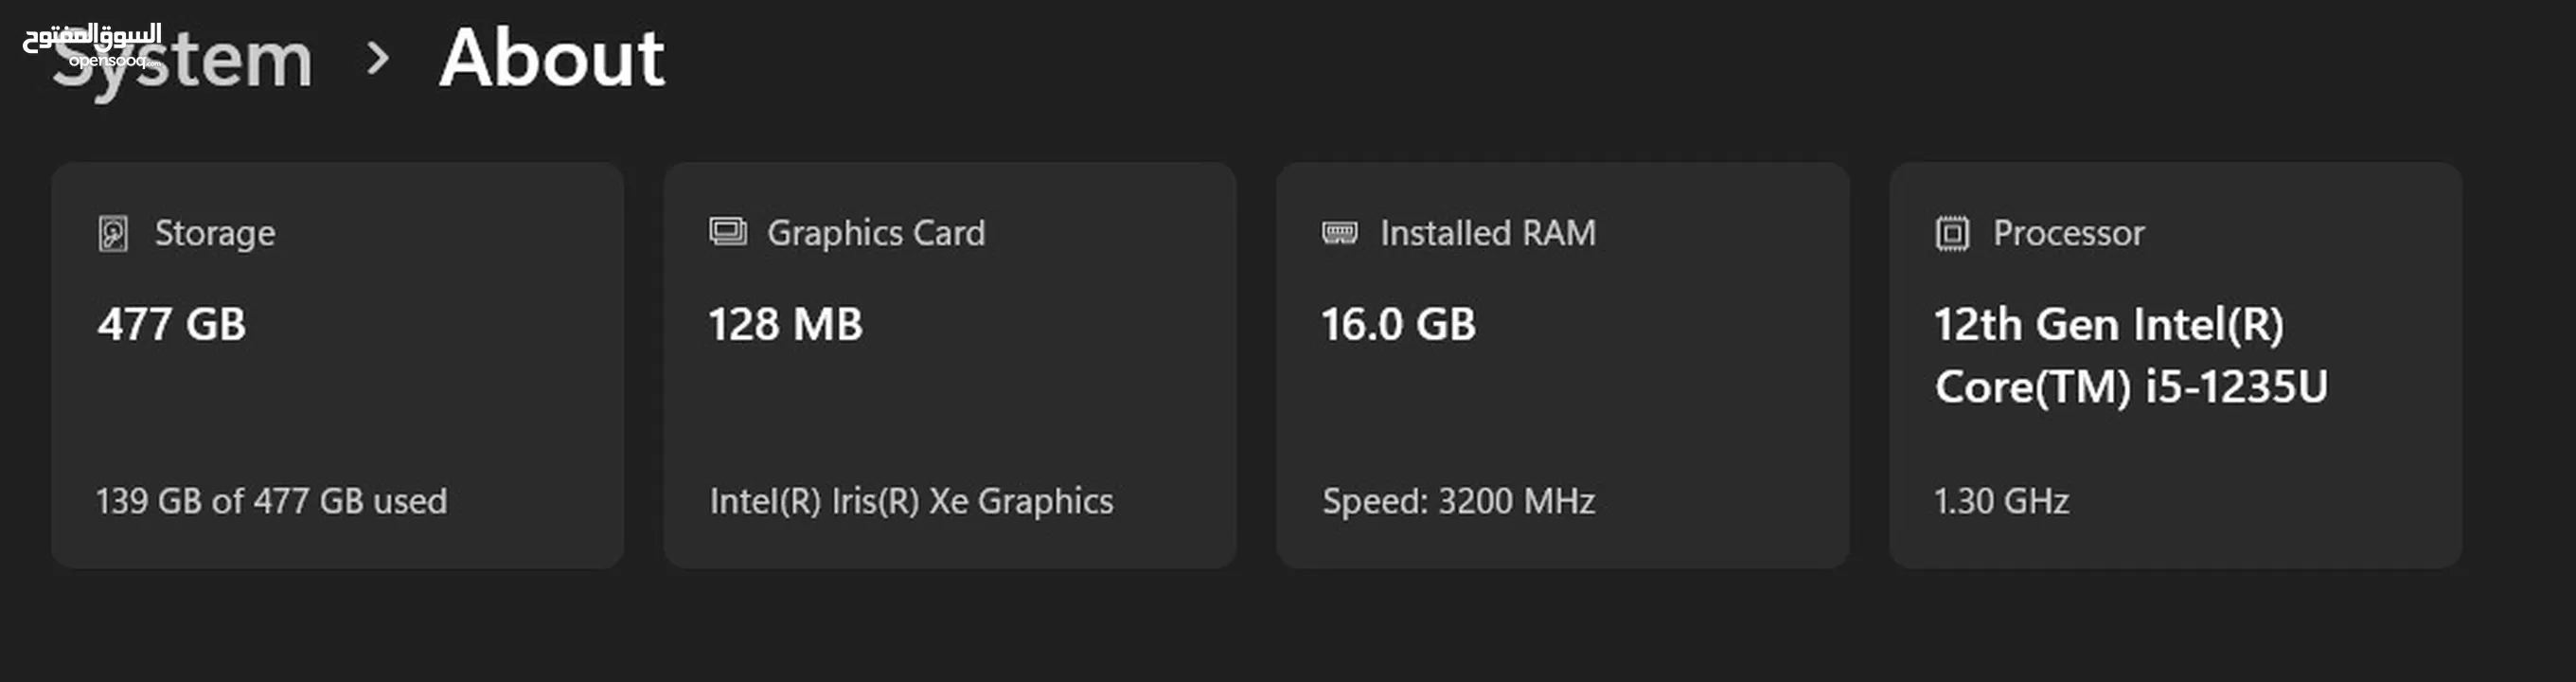Select the 128 MB graphics memory value
The width and height of the screenshot is (2576, 682).
785,325
